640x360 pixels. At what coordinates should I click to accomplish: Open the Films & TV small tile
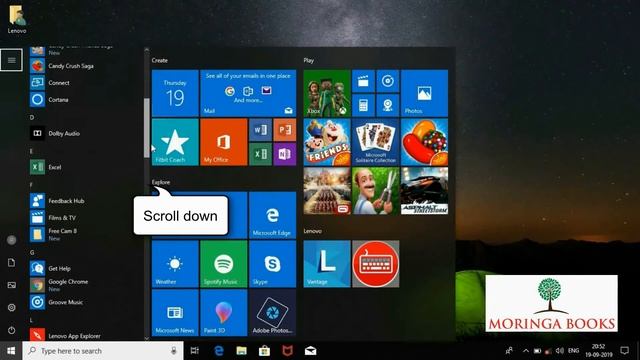(363, 81)
